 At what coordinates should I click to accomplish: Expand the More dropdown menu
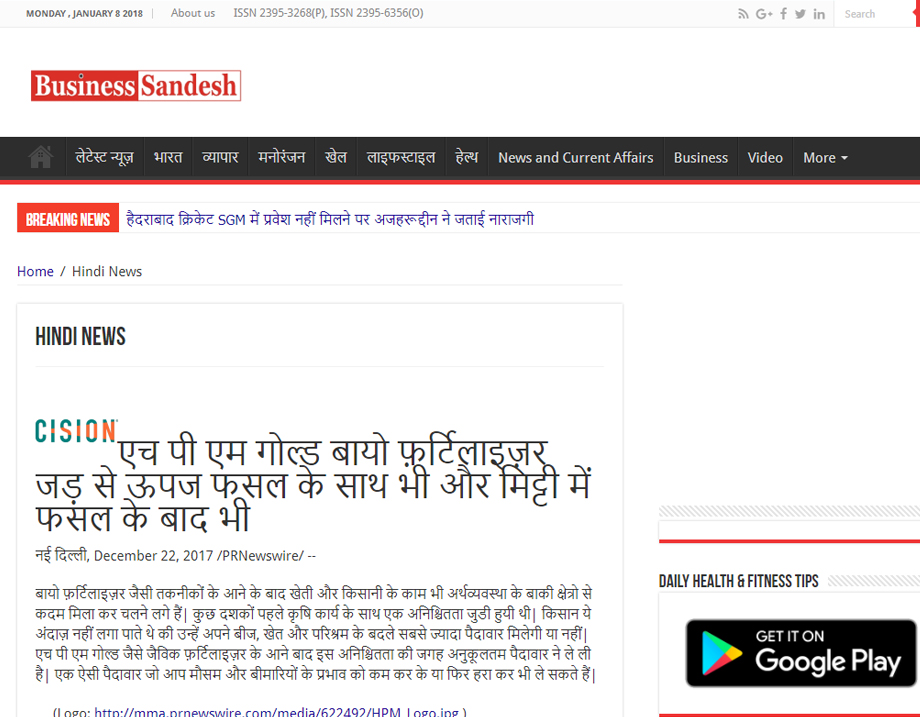coord(825,158)
